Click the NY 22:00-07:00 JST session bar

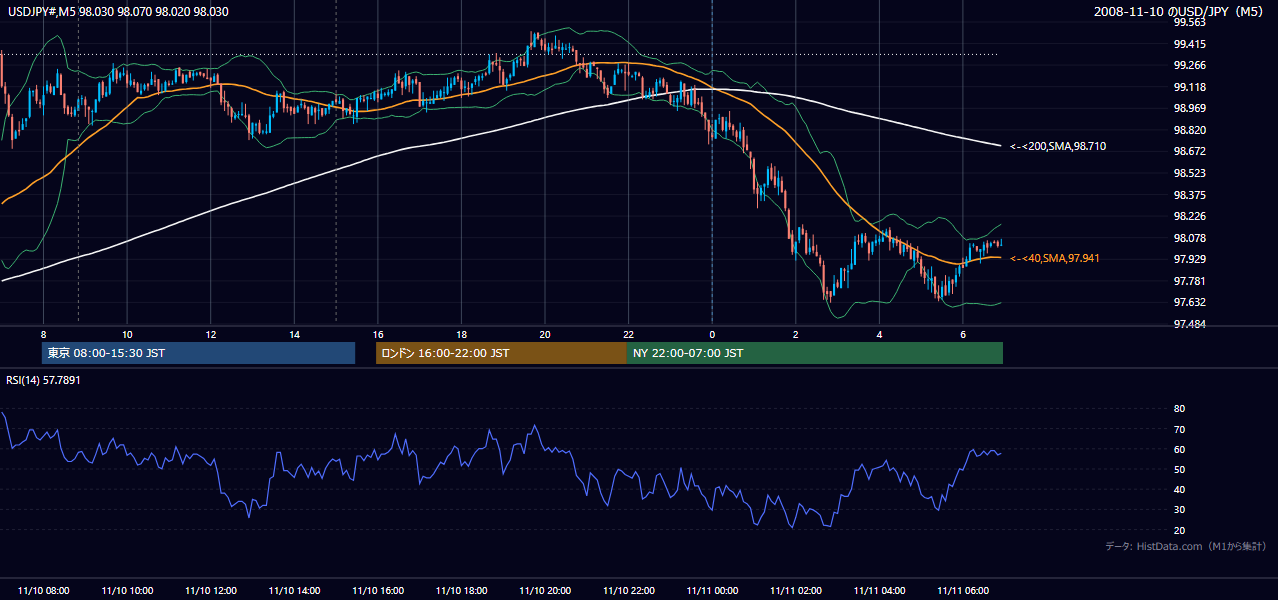[814, 353]
